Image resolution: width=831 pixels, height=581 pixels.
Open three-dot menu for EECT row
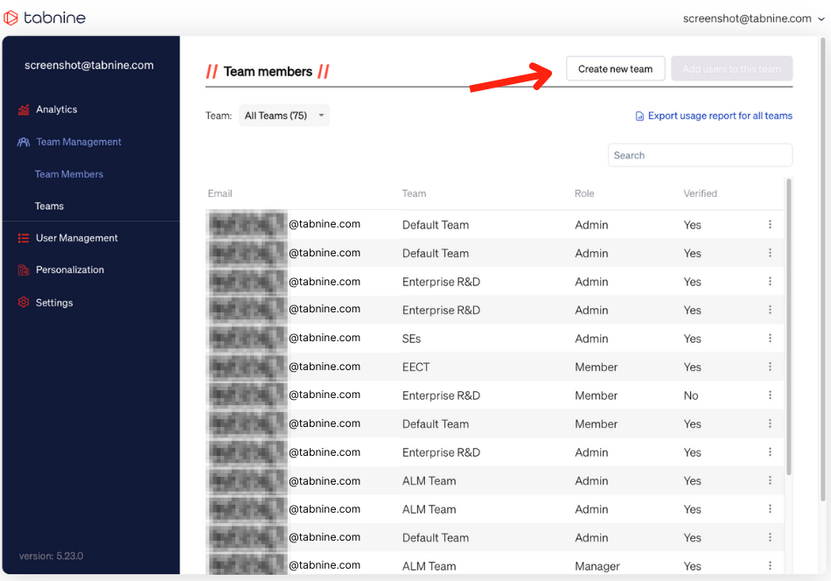click(x=770, y=367)
